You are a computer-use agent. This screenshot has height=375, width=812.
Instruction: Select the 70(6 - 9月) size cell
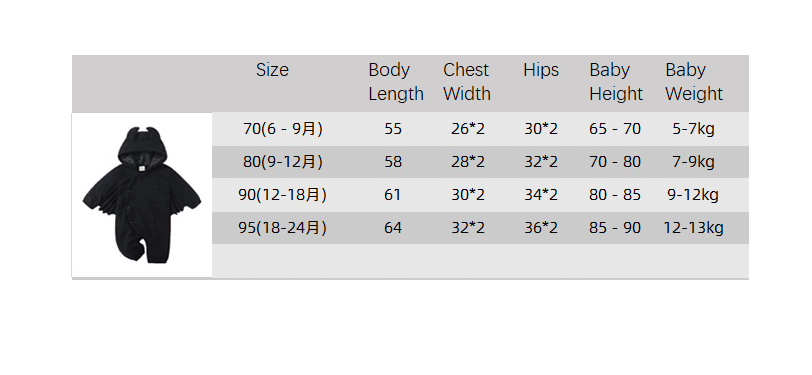point(283,128)
